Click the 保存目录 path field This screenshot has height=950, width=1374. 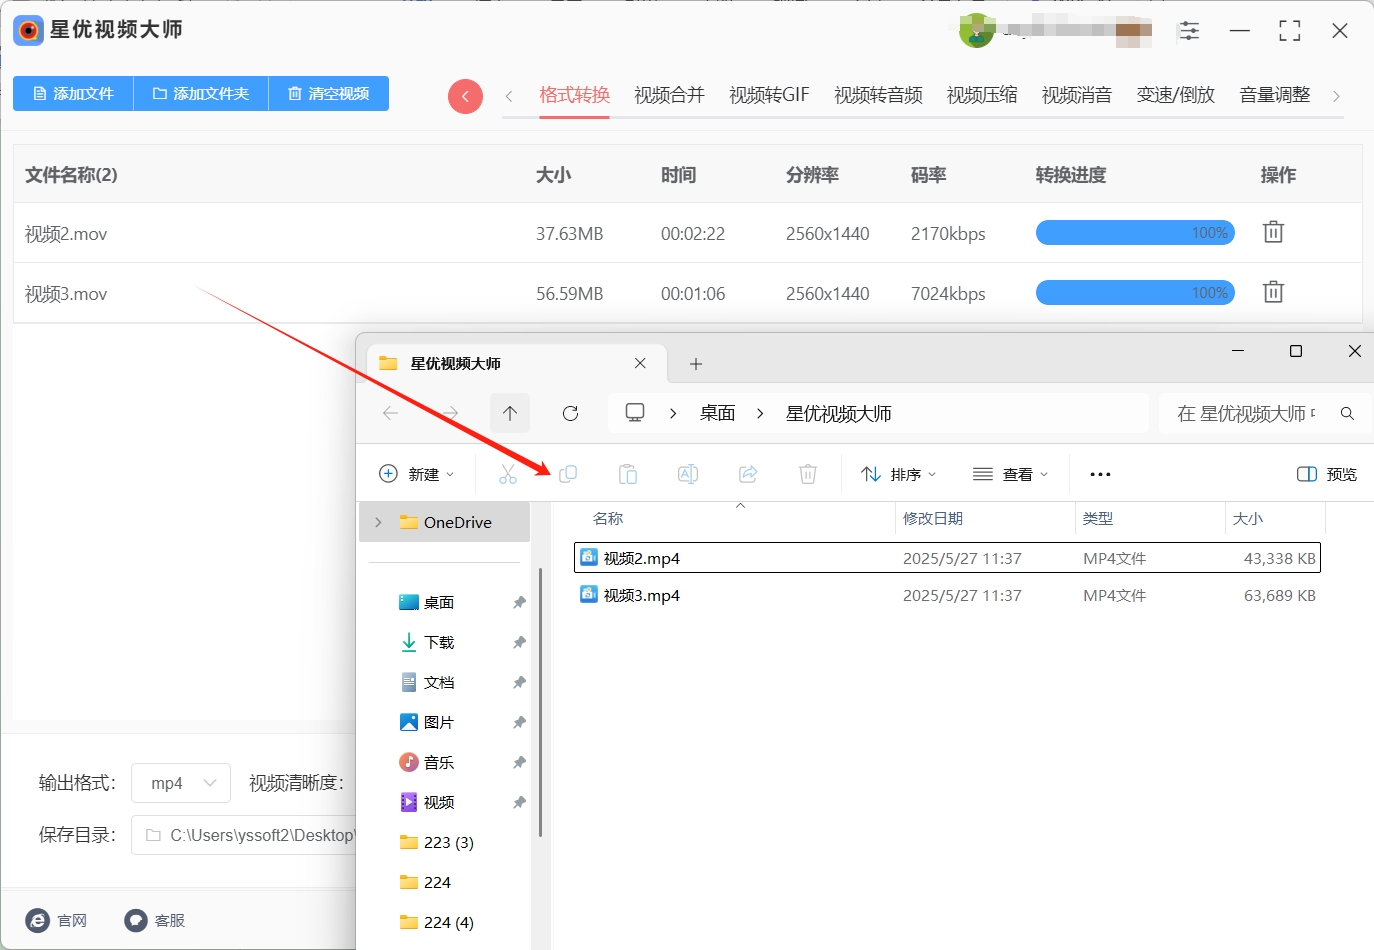click(x=244, y=835)
